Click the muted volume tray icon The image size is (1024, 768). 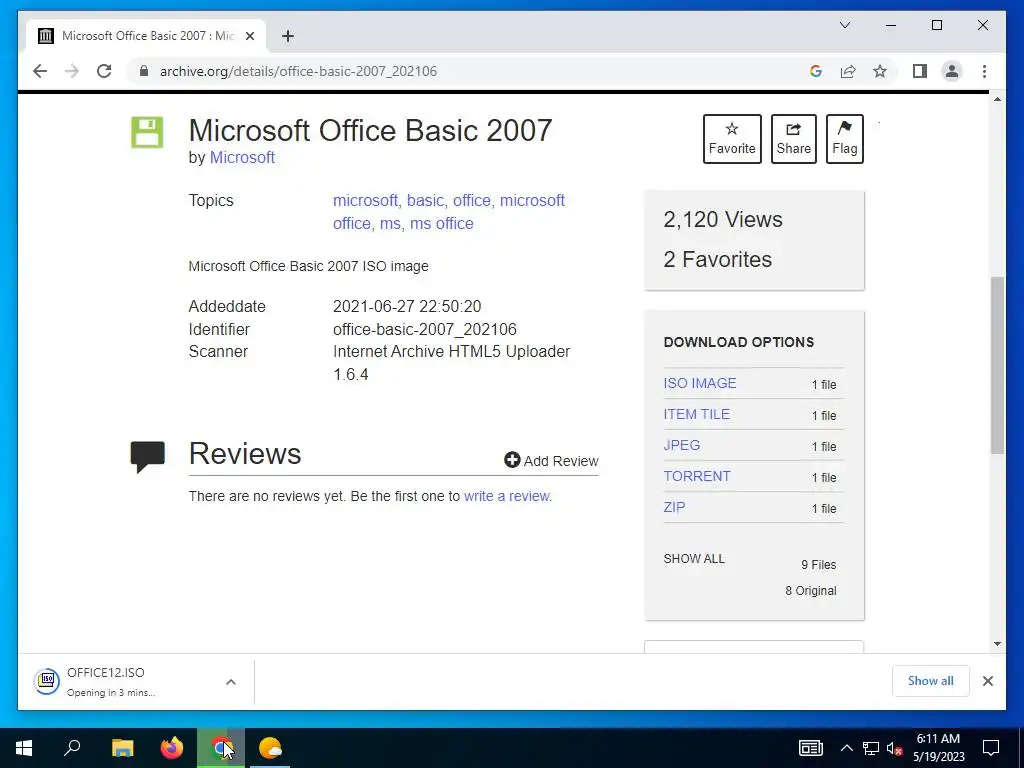tap(895, 748)
